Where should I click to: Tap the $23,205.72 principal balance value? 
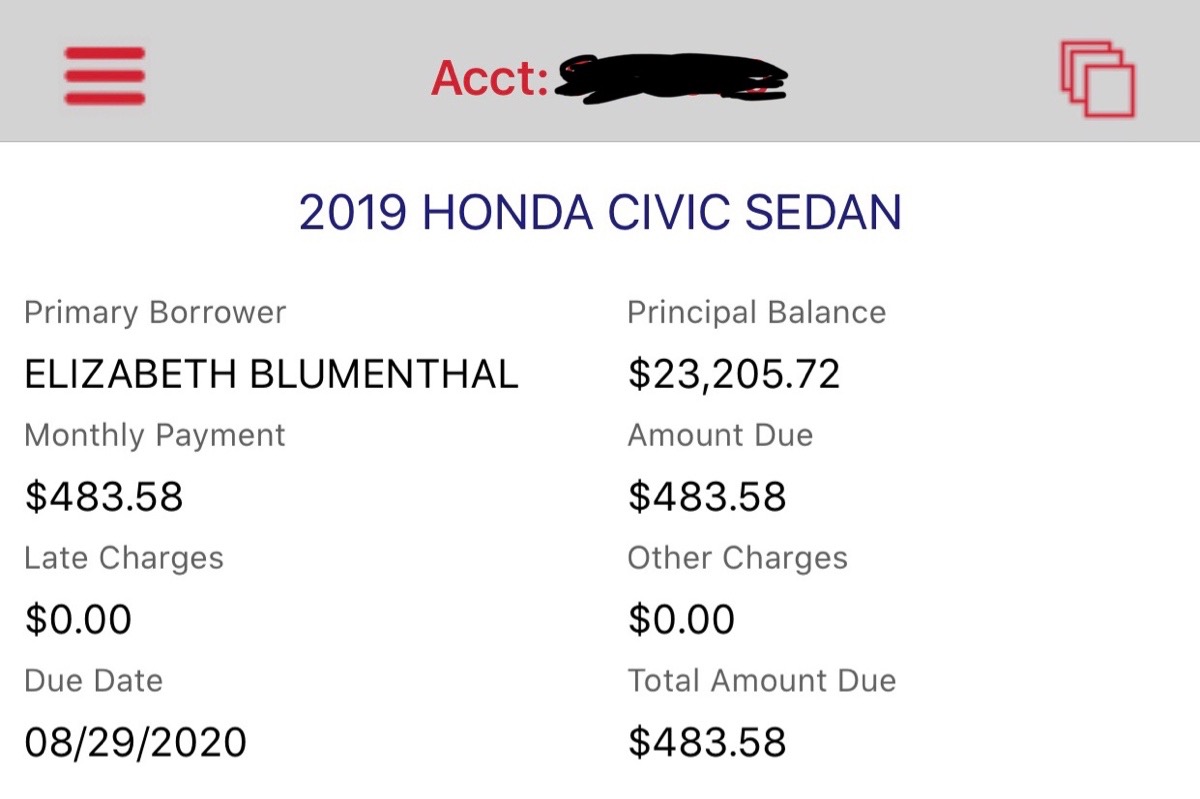point(734,374)
